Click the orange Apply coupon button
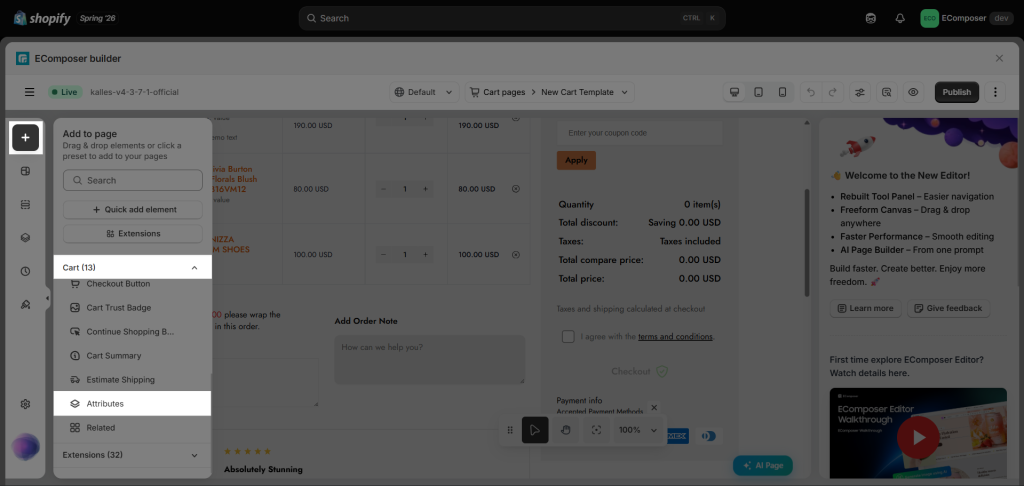This screenshot has height=486, width=1024. [x=576, y=160]
